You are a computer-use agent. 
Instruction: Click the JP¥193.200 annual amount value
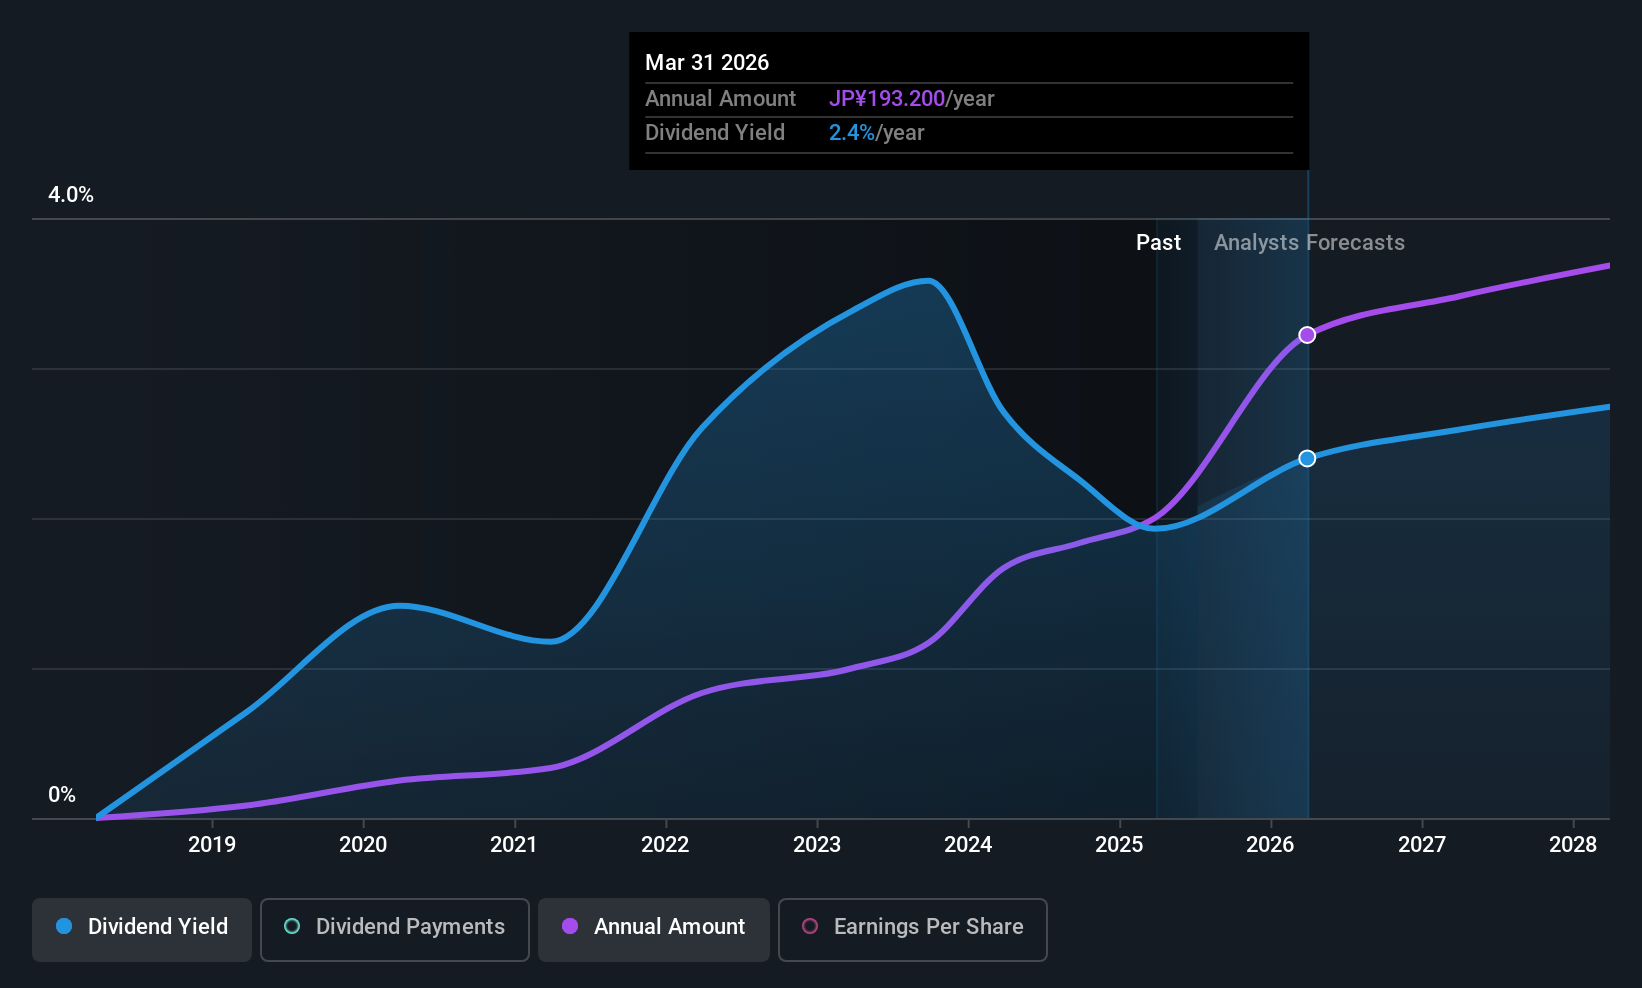click(x=887, y=99)
